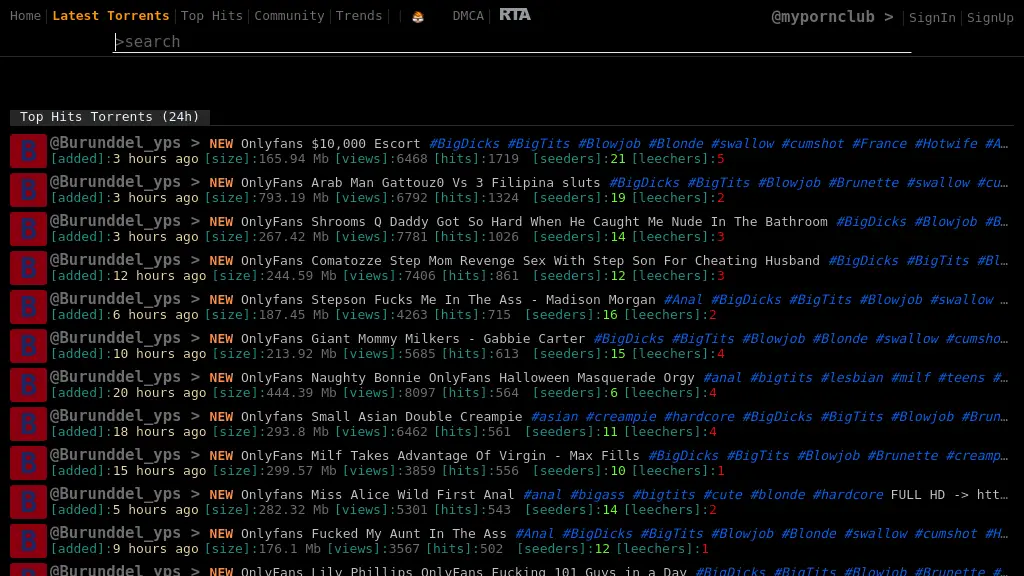Go to the Home page link
The image size is (1024, 576).
25,16
